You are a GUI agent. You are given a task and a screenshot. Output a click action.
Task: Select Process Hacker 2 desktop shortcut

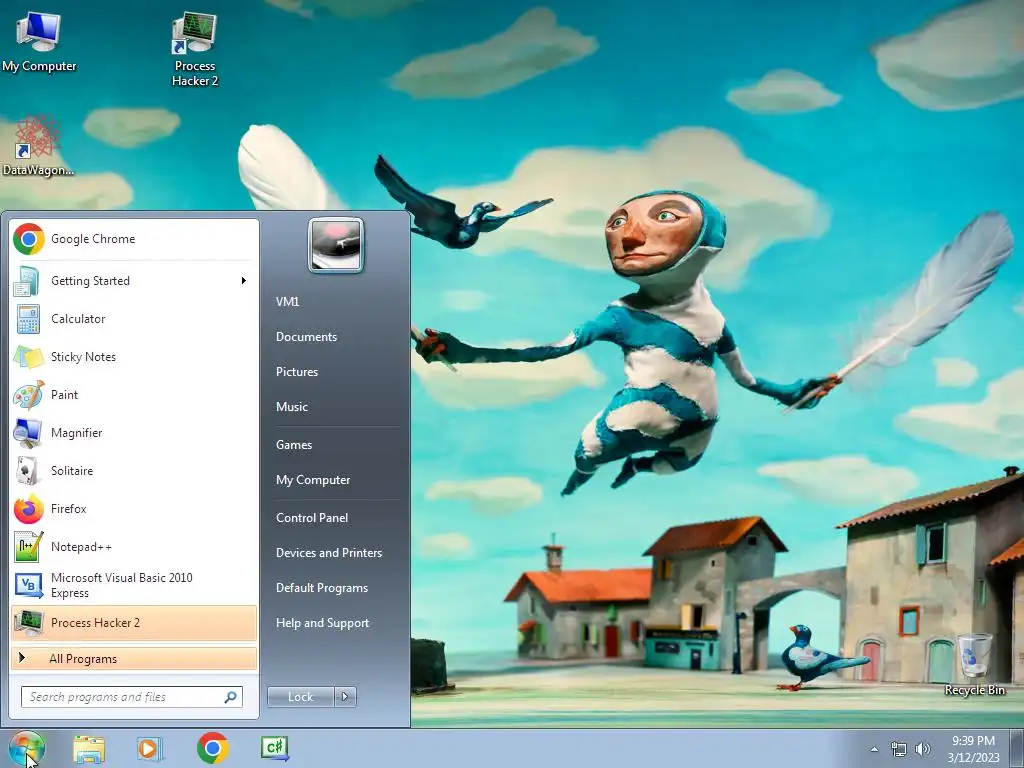coord(195,49)
